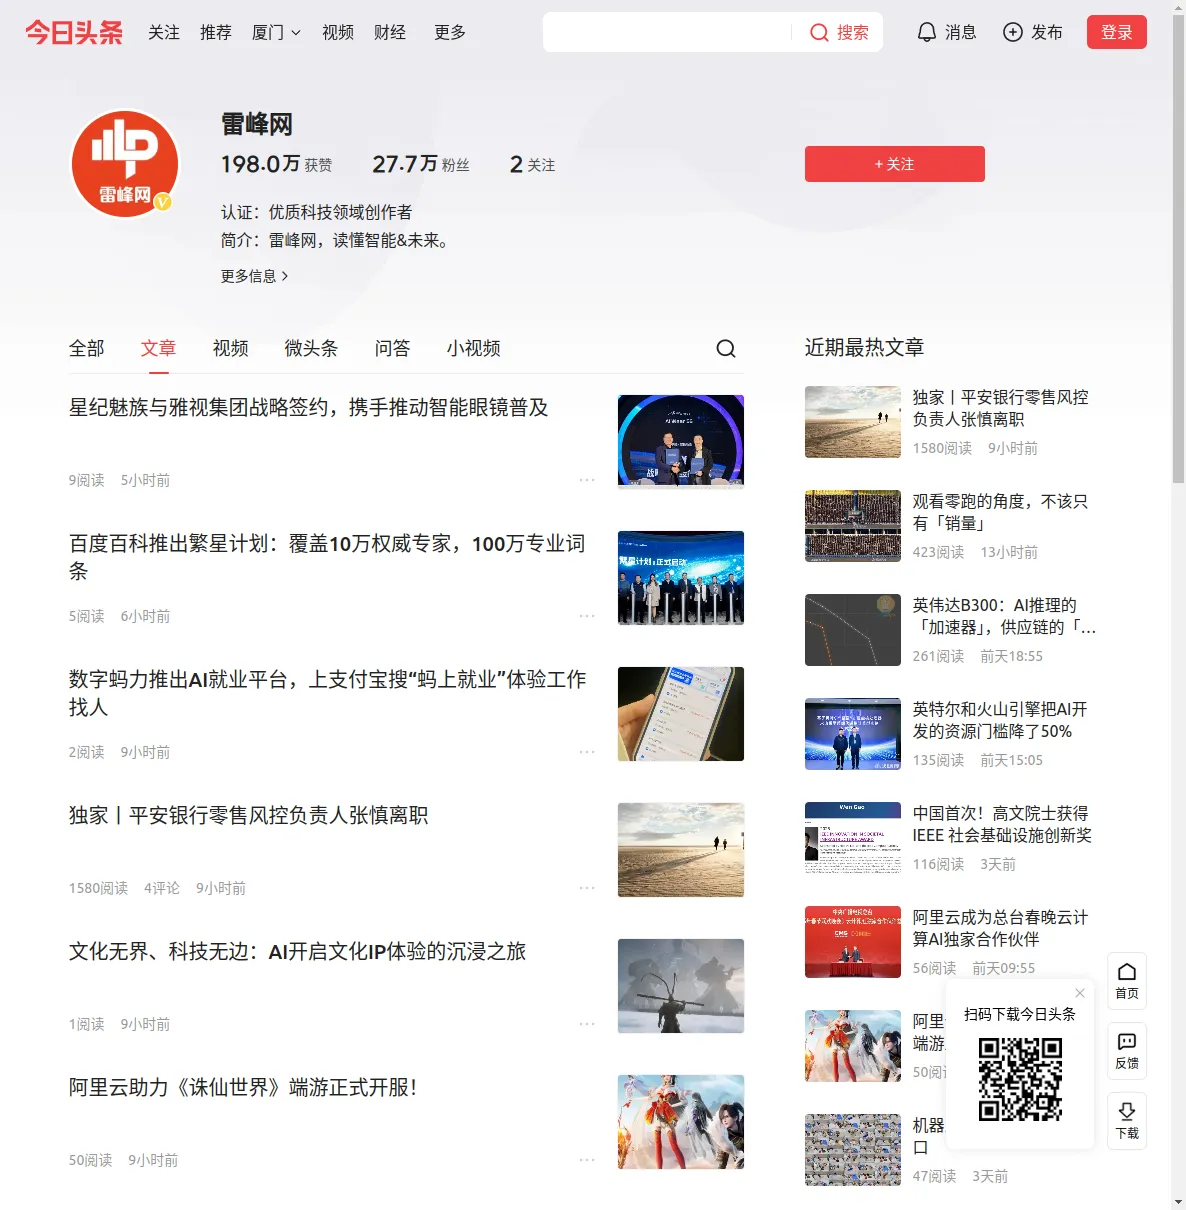Open hot article 英特尔和火山引擎
The image size is (1186, 1210).
coord(1000,720)
